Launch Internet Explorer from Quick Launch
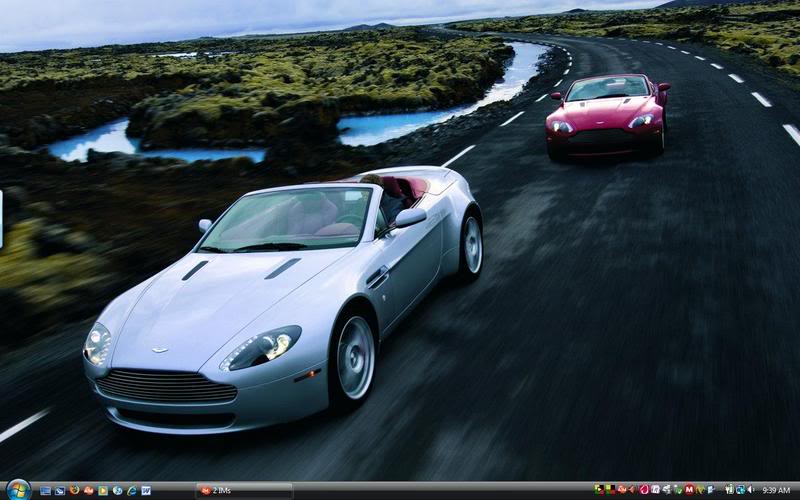 (132, 490)
